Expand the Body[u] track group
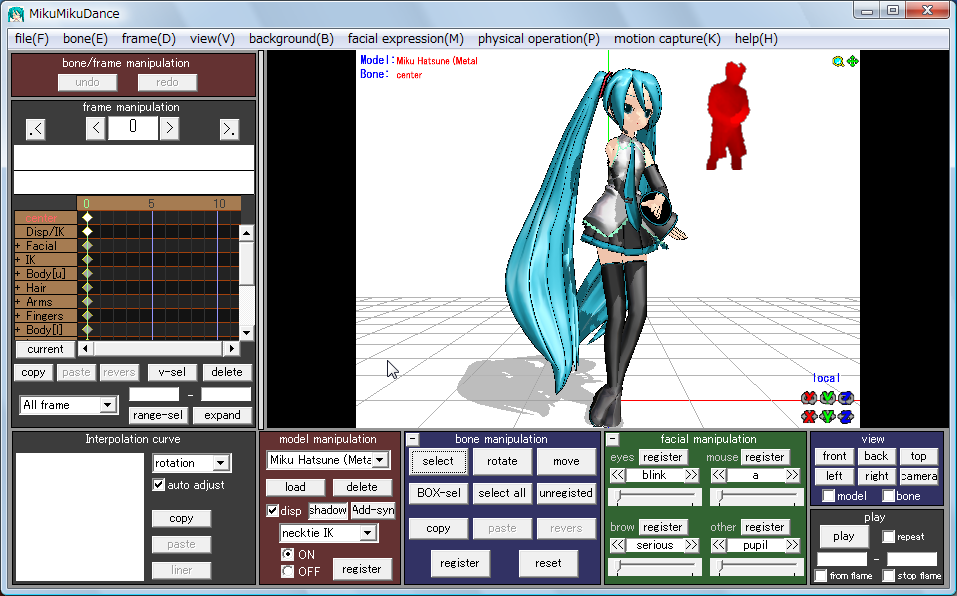 click(x=18, y=274)
